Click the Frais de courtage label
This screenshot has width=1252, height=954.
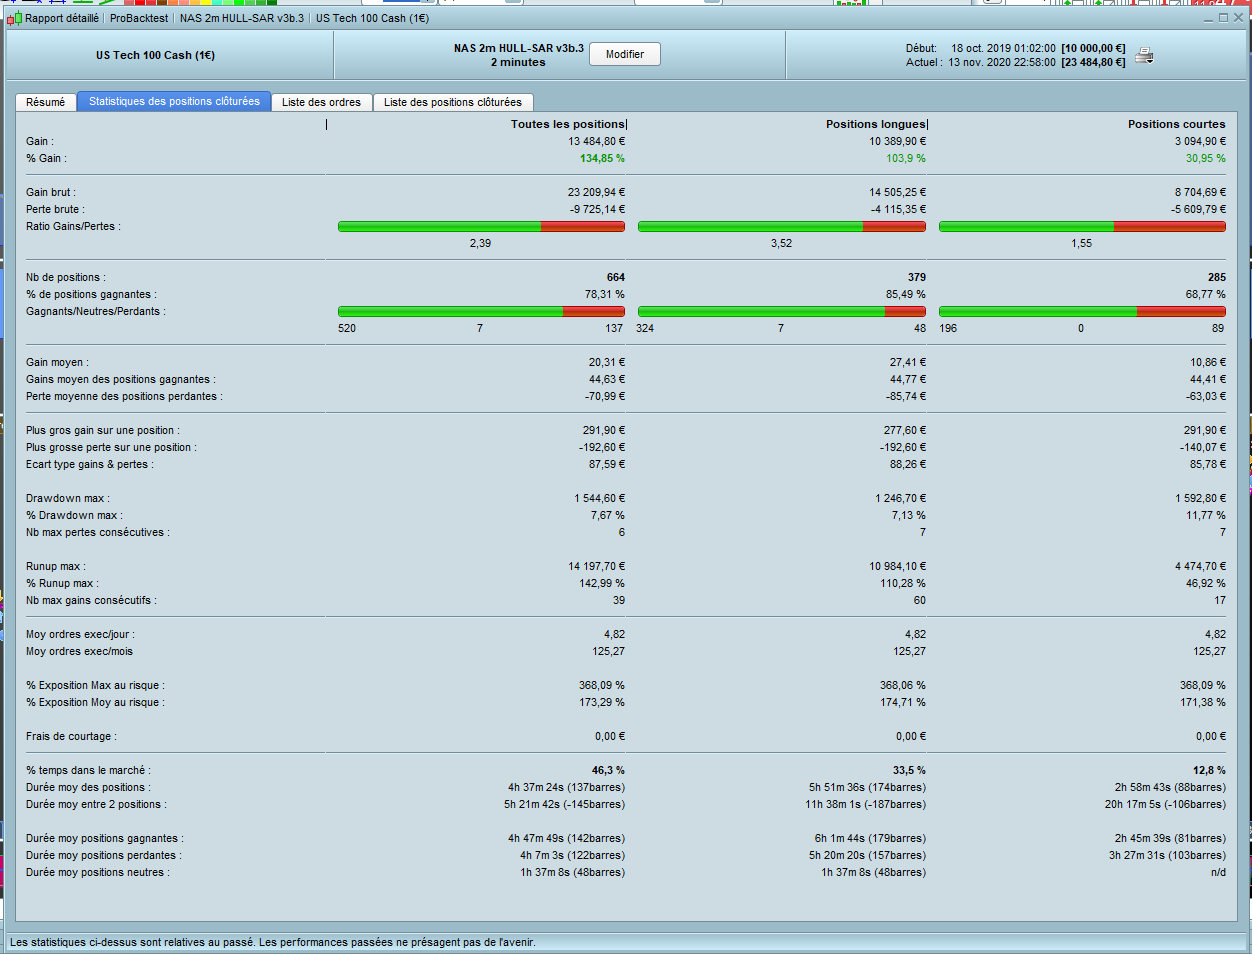click(71, 736)
